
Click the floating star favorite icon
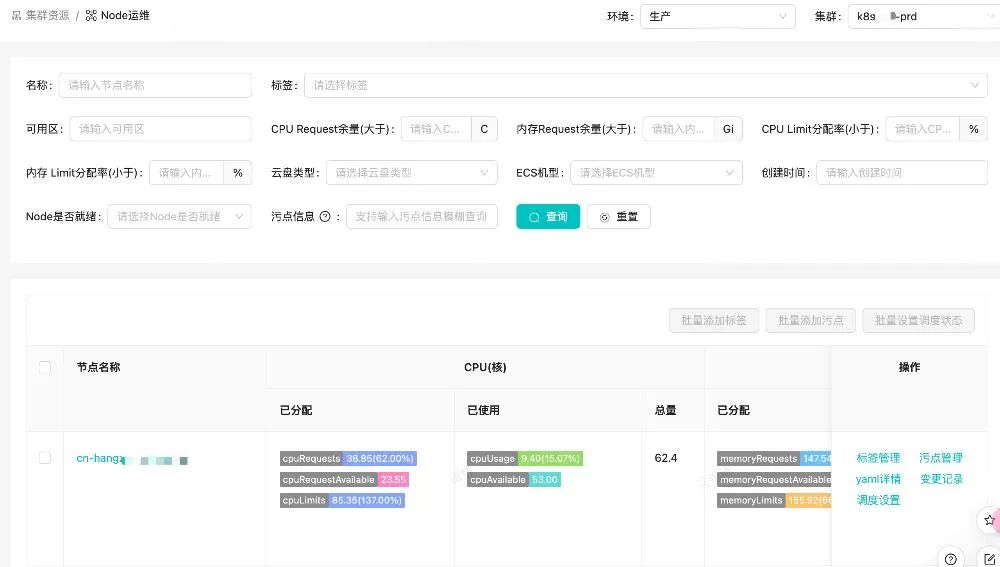(x=989, y=520)
